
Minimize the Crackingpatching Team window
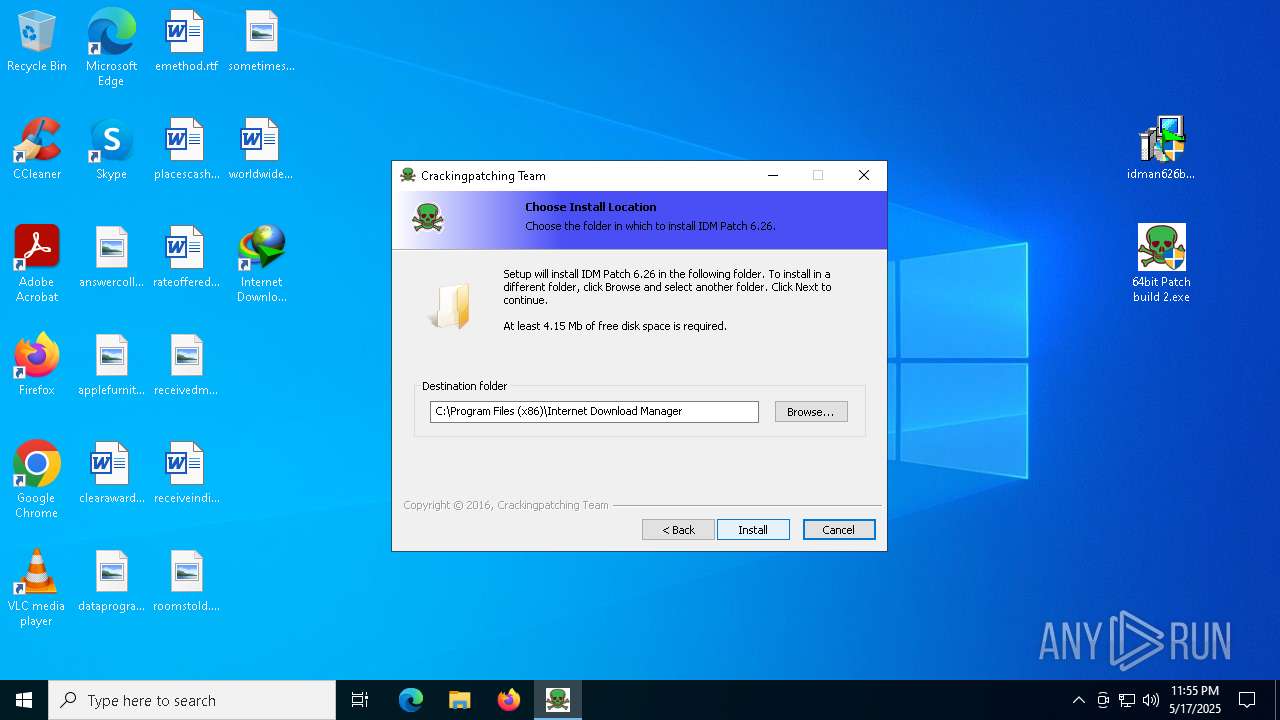pos(773,175)
